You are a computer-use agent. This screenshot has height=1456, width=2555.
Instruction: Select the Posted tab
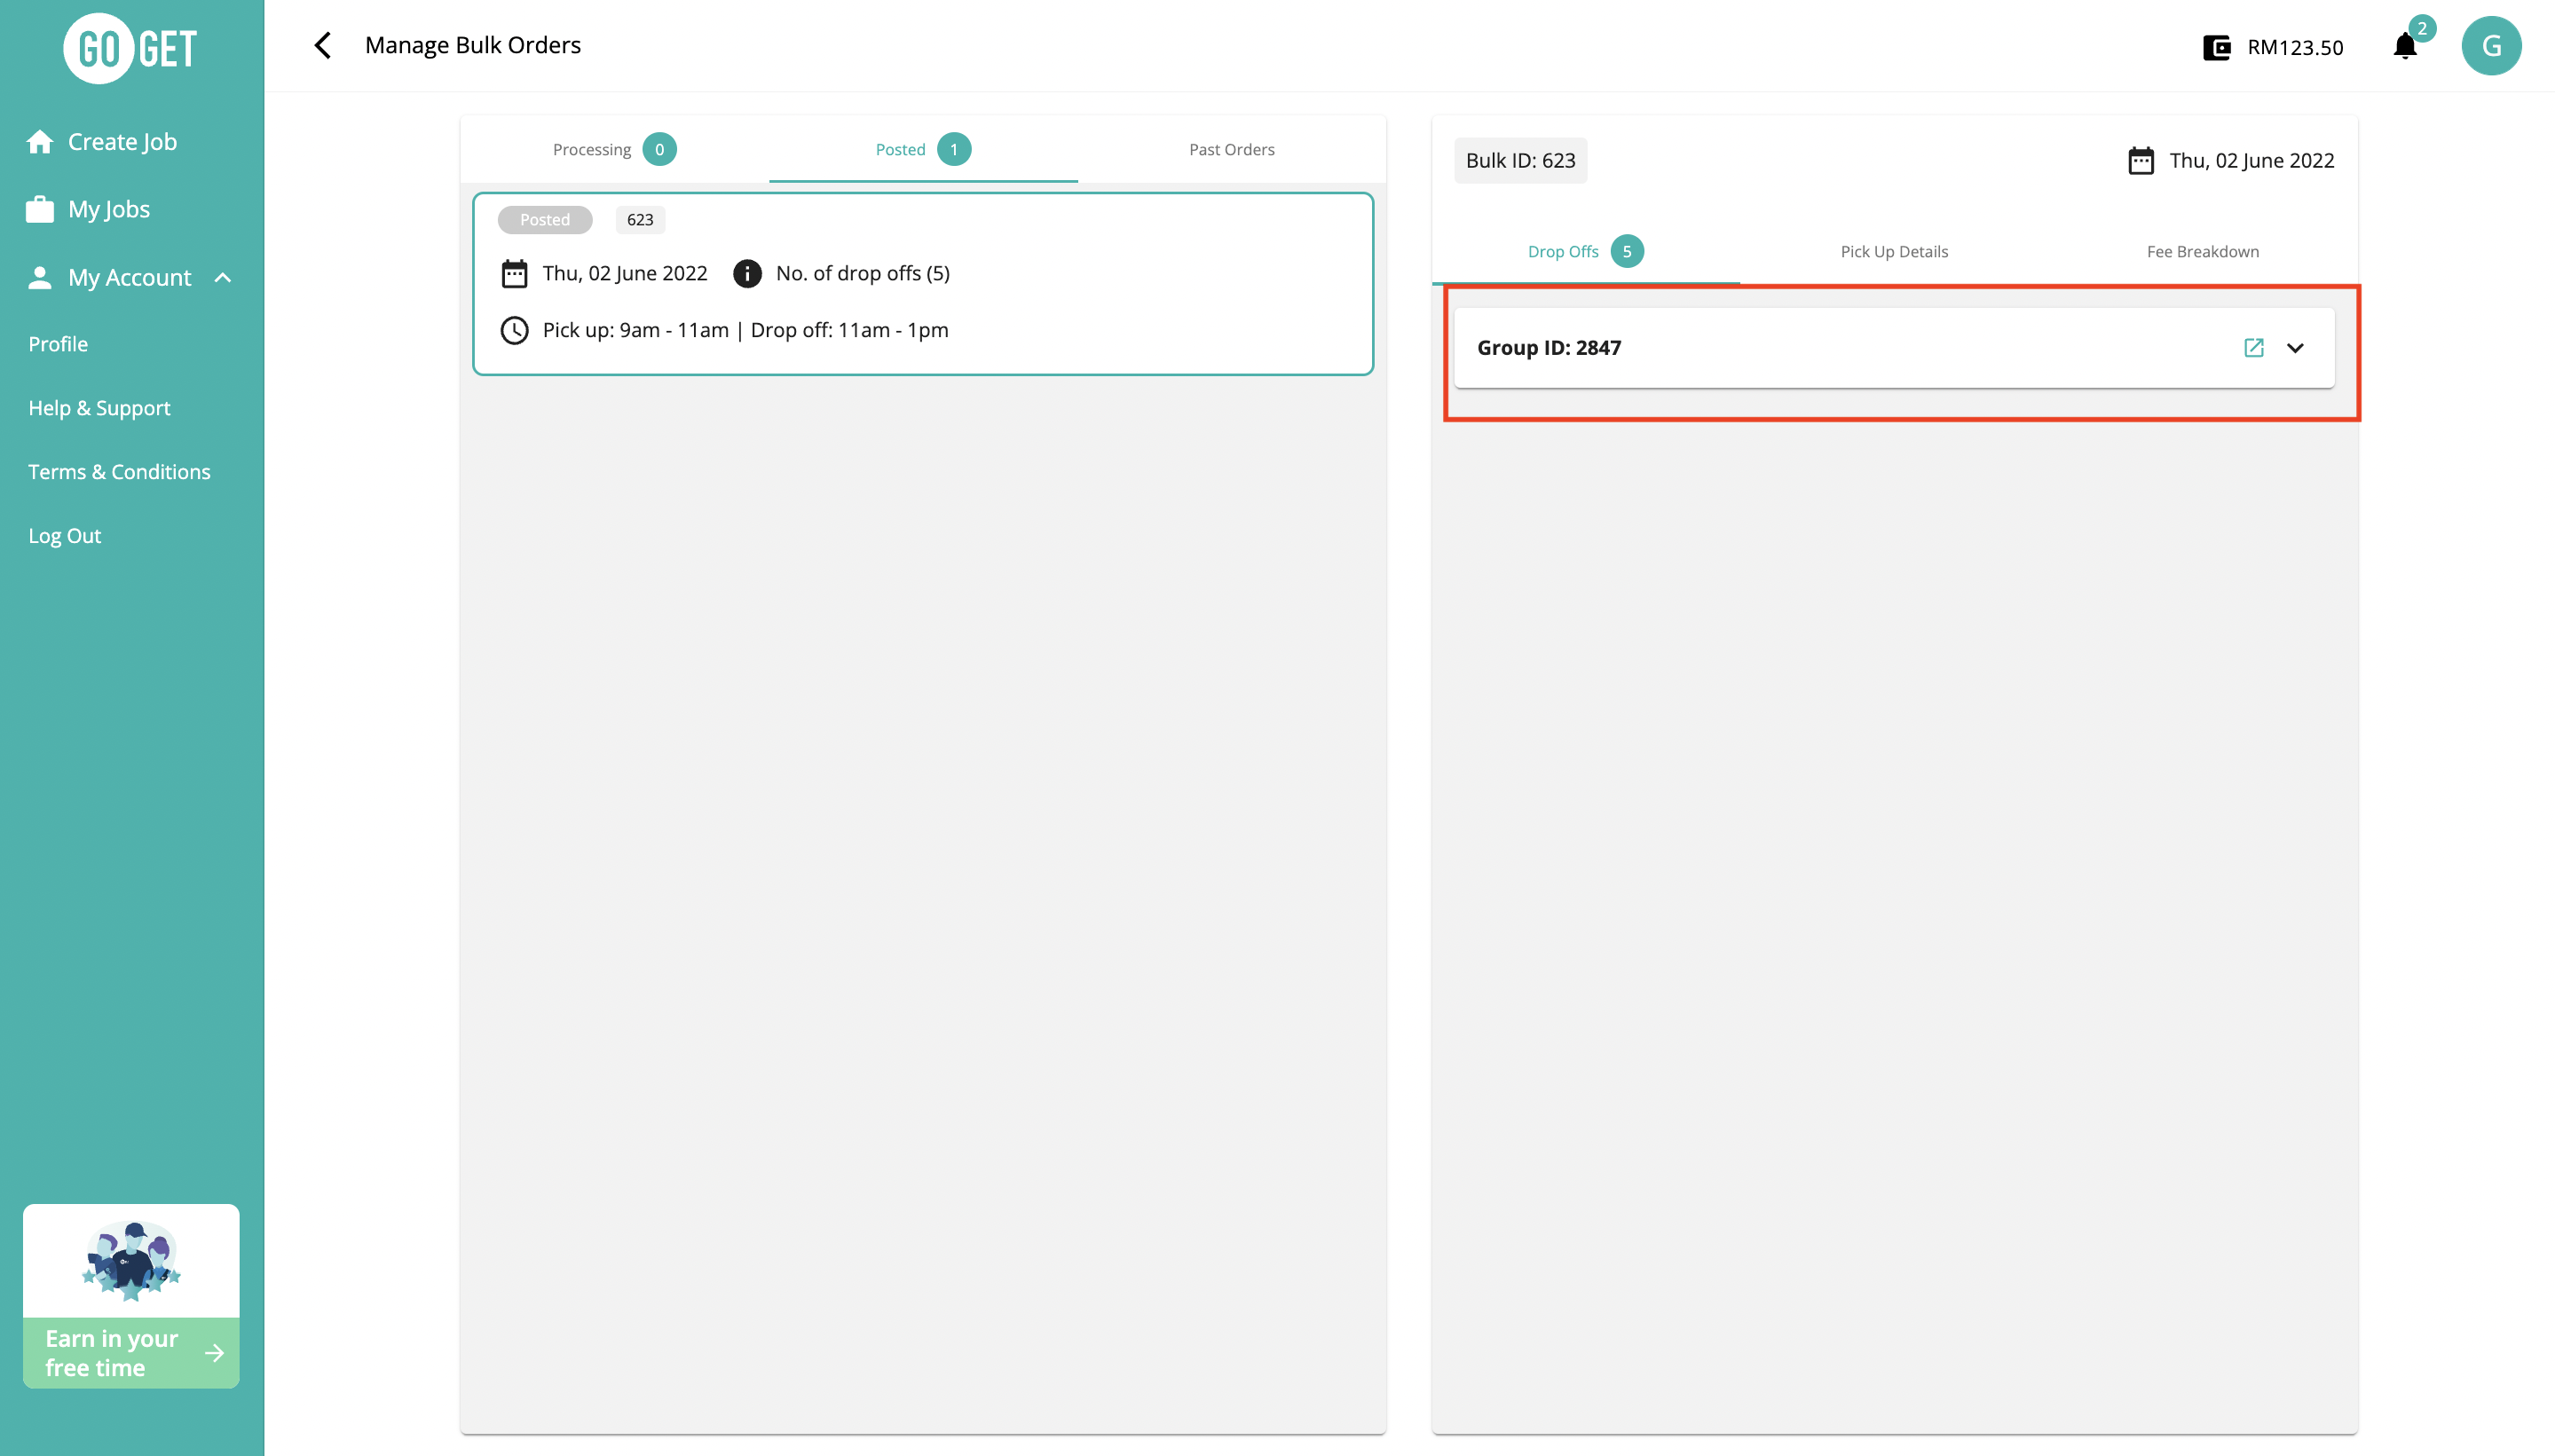coord(922,149)
